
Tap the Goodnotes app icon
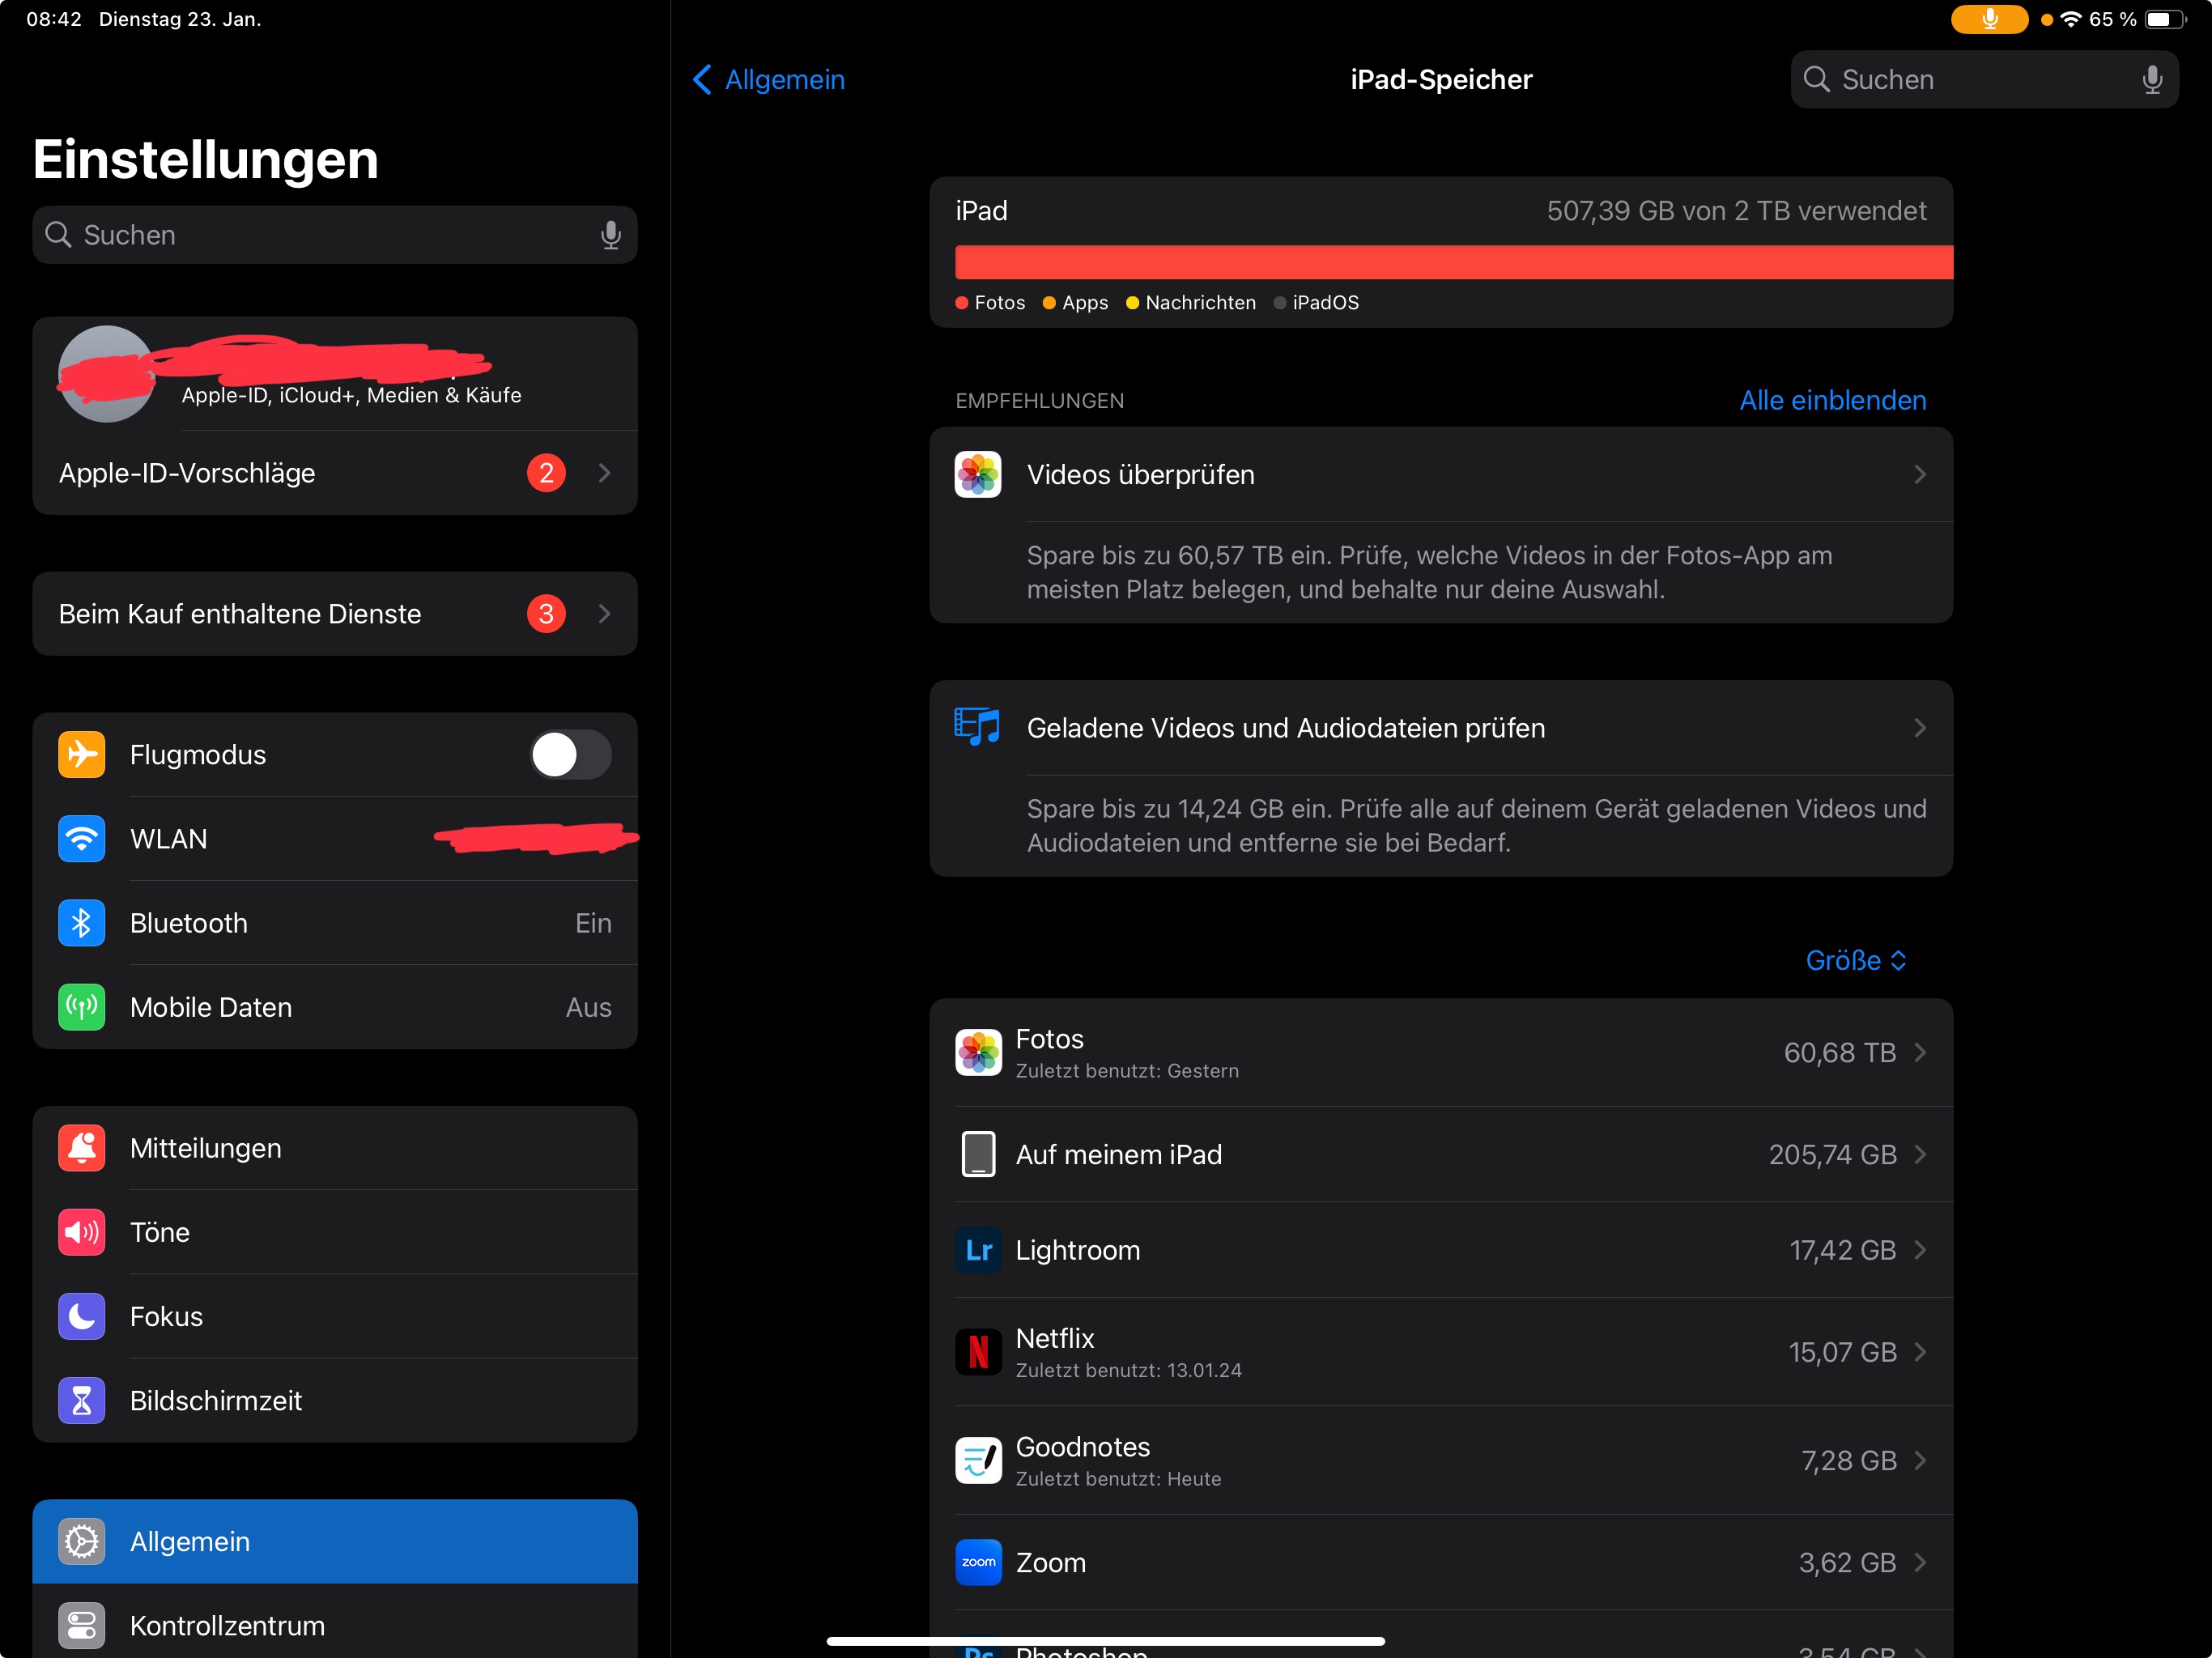(978, 1460)
